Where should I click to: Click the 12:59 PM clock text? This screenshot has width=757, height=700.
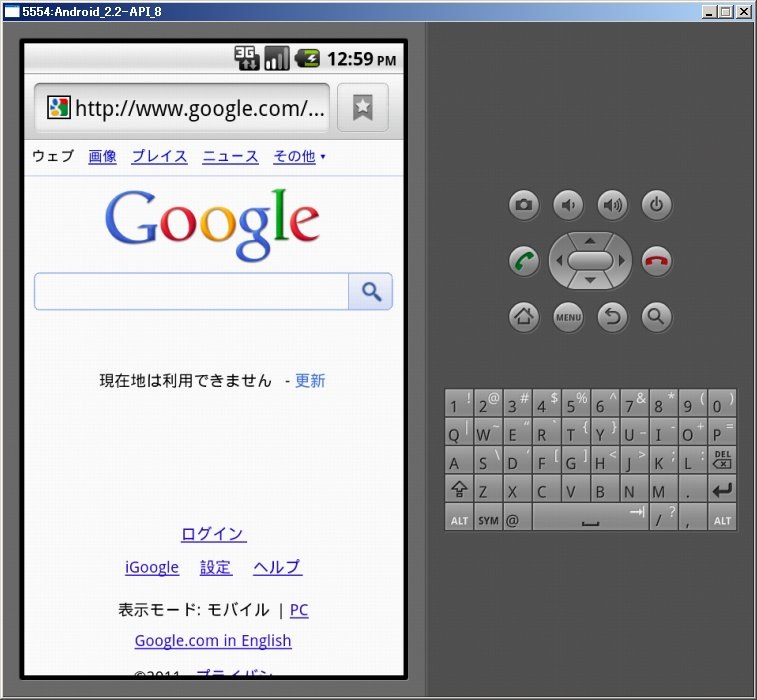[362, 59]
